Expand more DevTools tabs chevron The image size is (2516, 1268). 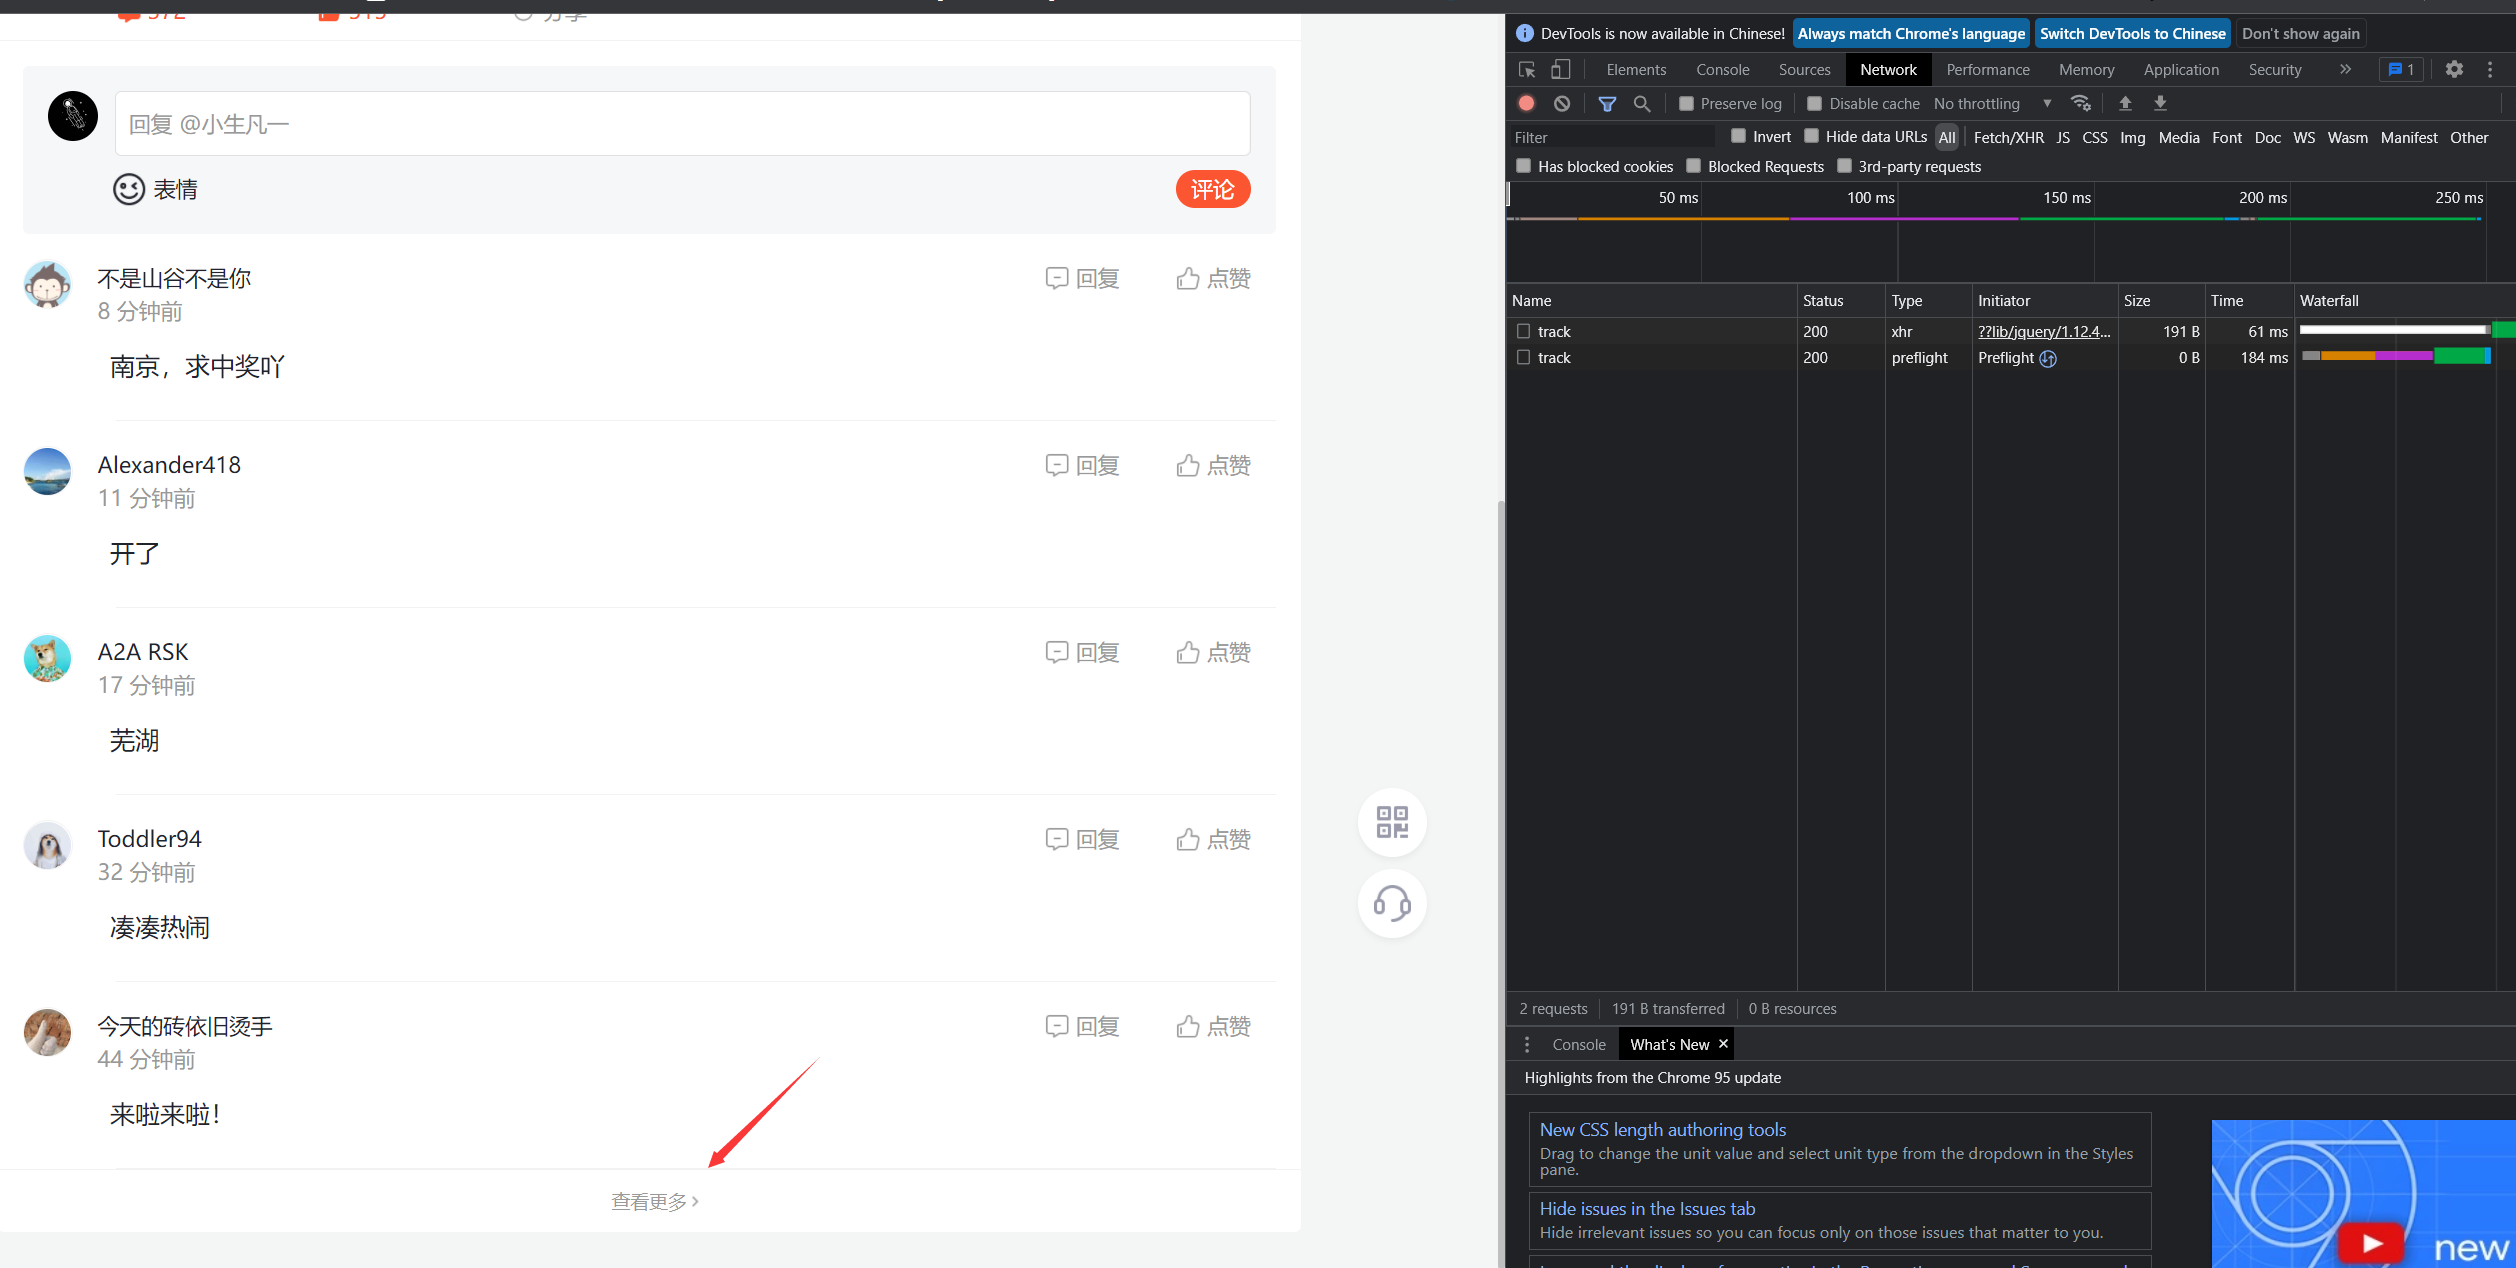2345,70
